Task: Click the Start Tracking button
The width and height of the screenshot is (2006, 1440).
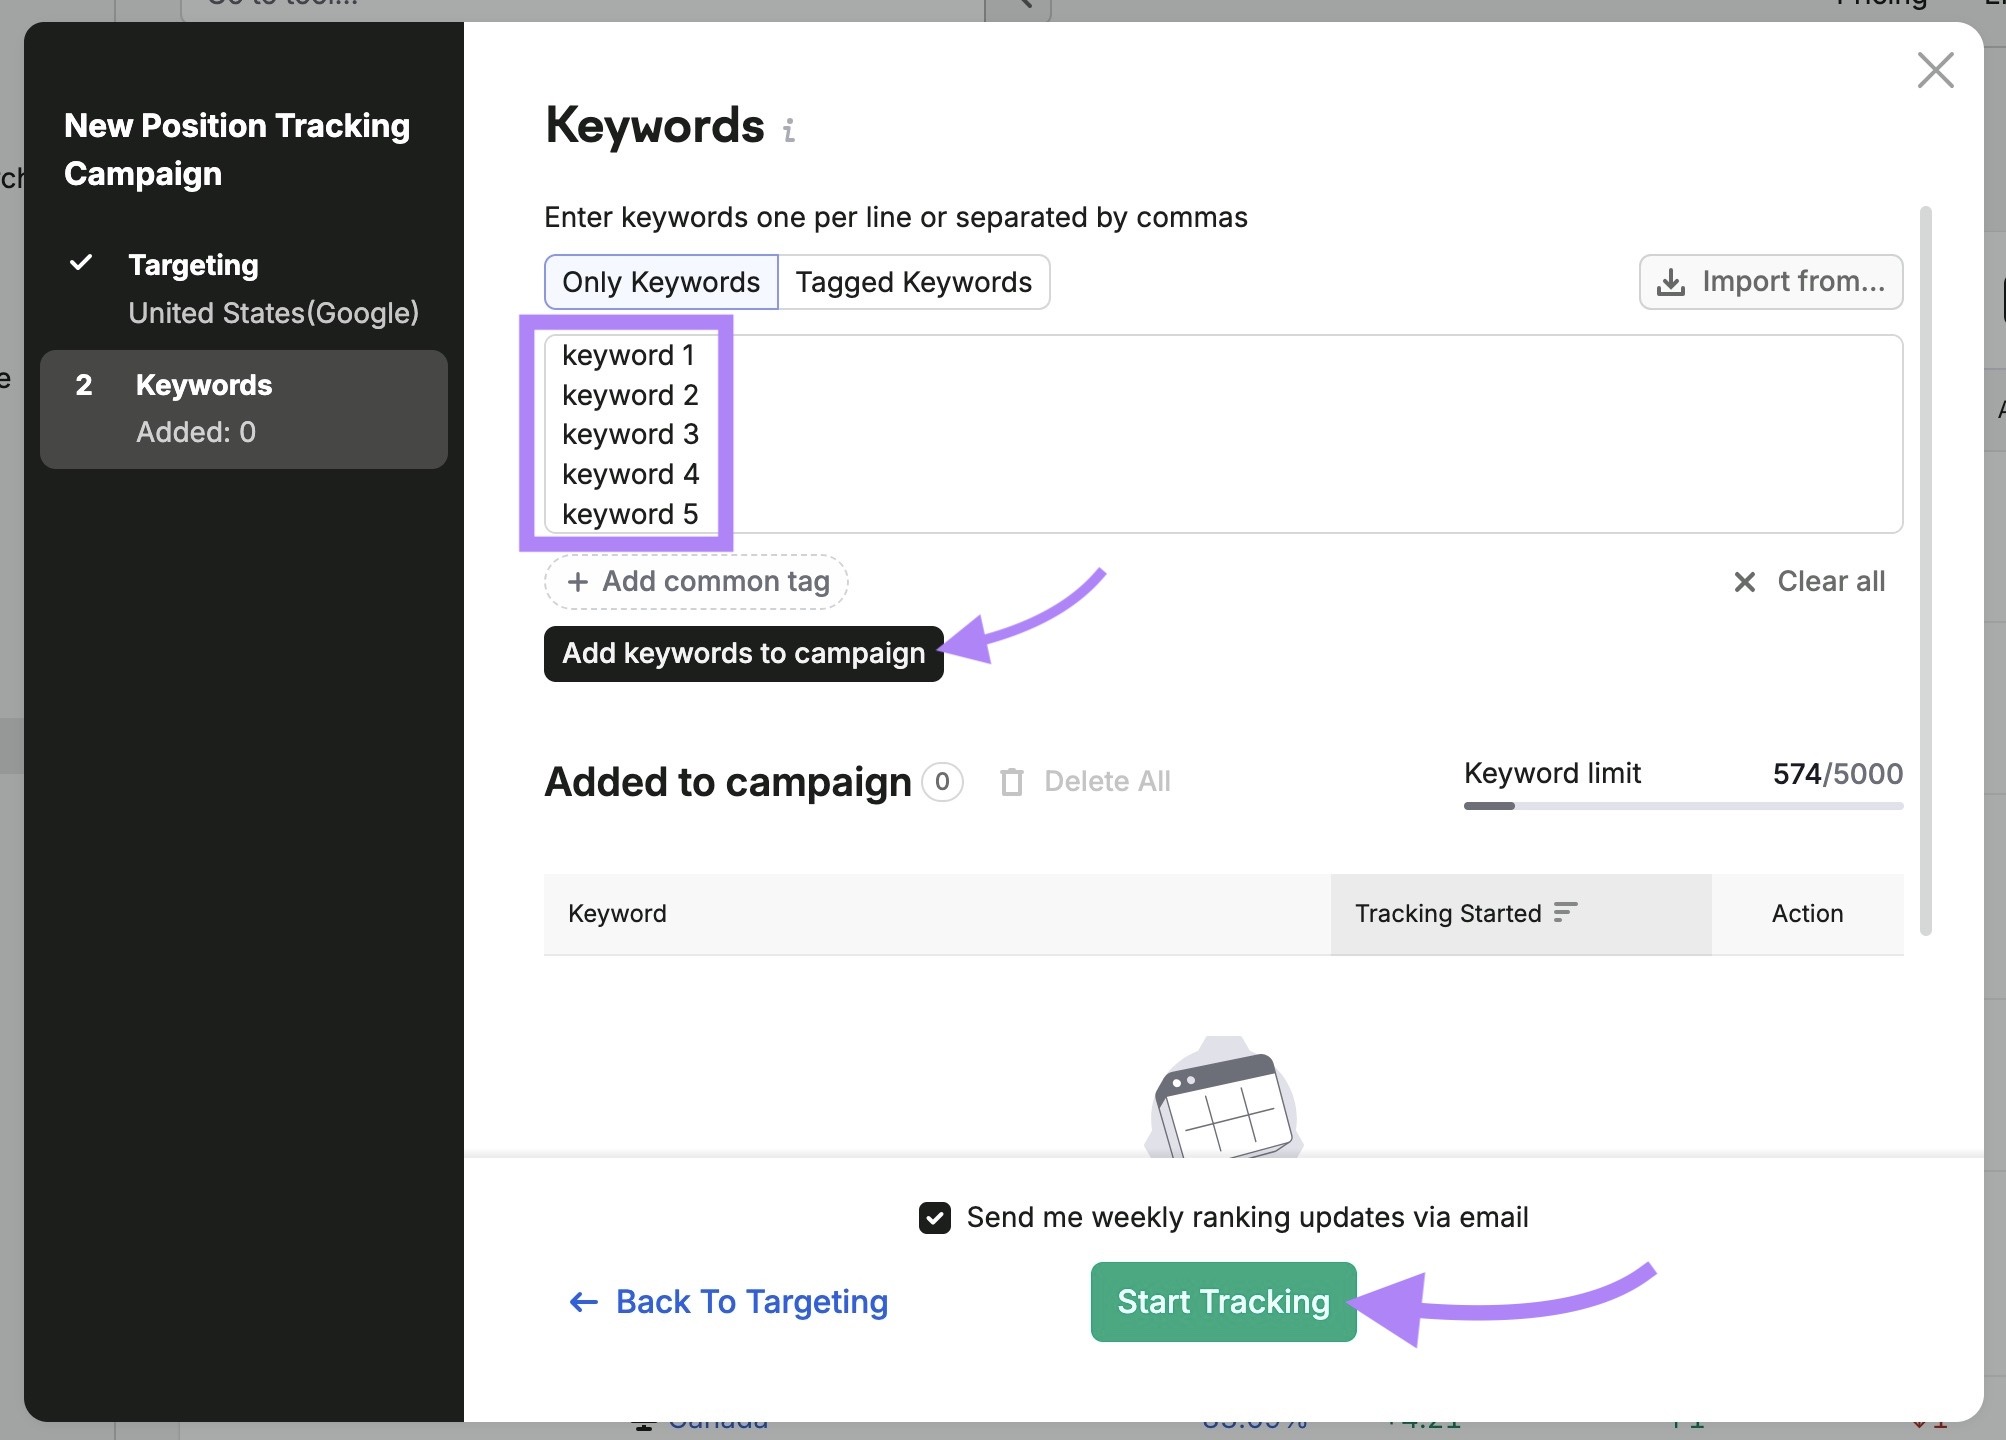Action: [x=1223, y=1302]
